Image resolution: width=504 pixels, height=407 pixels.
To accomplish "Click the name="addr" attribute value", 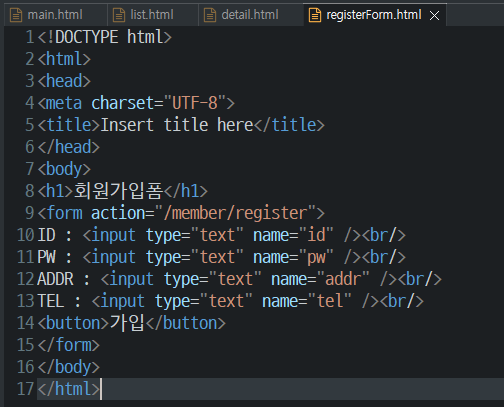I will (x=343, y=279).
